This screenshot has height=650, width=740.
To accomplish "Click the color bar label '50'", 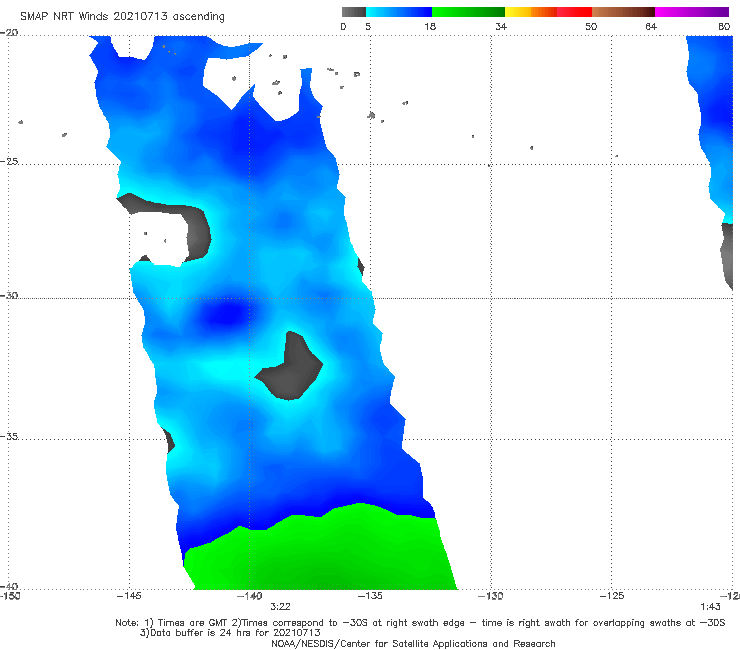I will pyautogui.click(x=591, y=26).
